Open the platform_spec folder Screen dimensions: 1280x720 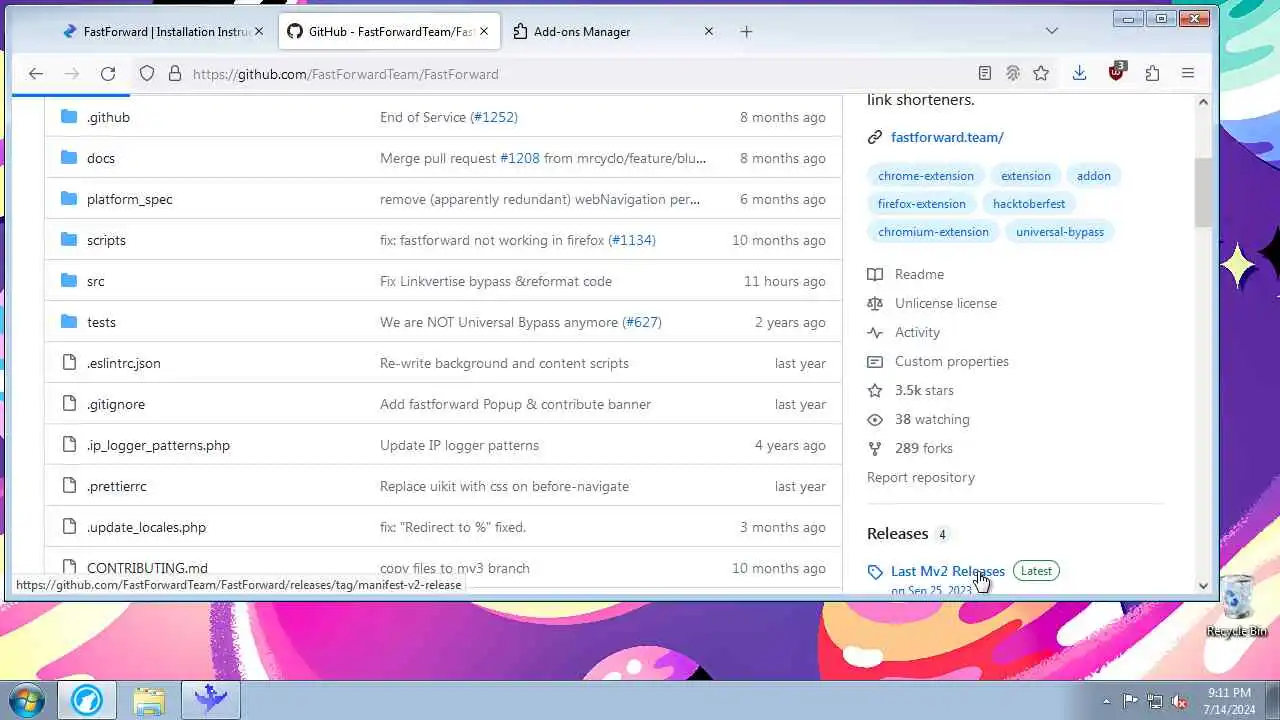click(129, 199)
